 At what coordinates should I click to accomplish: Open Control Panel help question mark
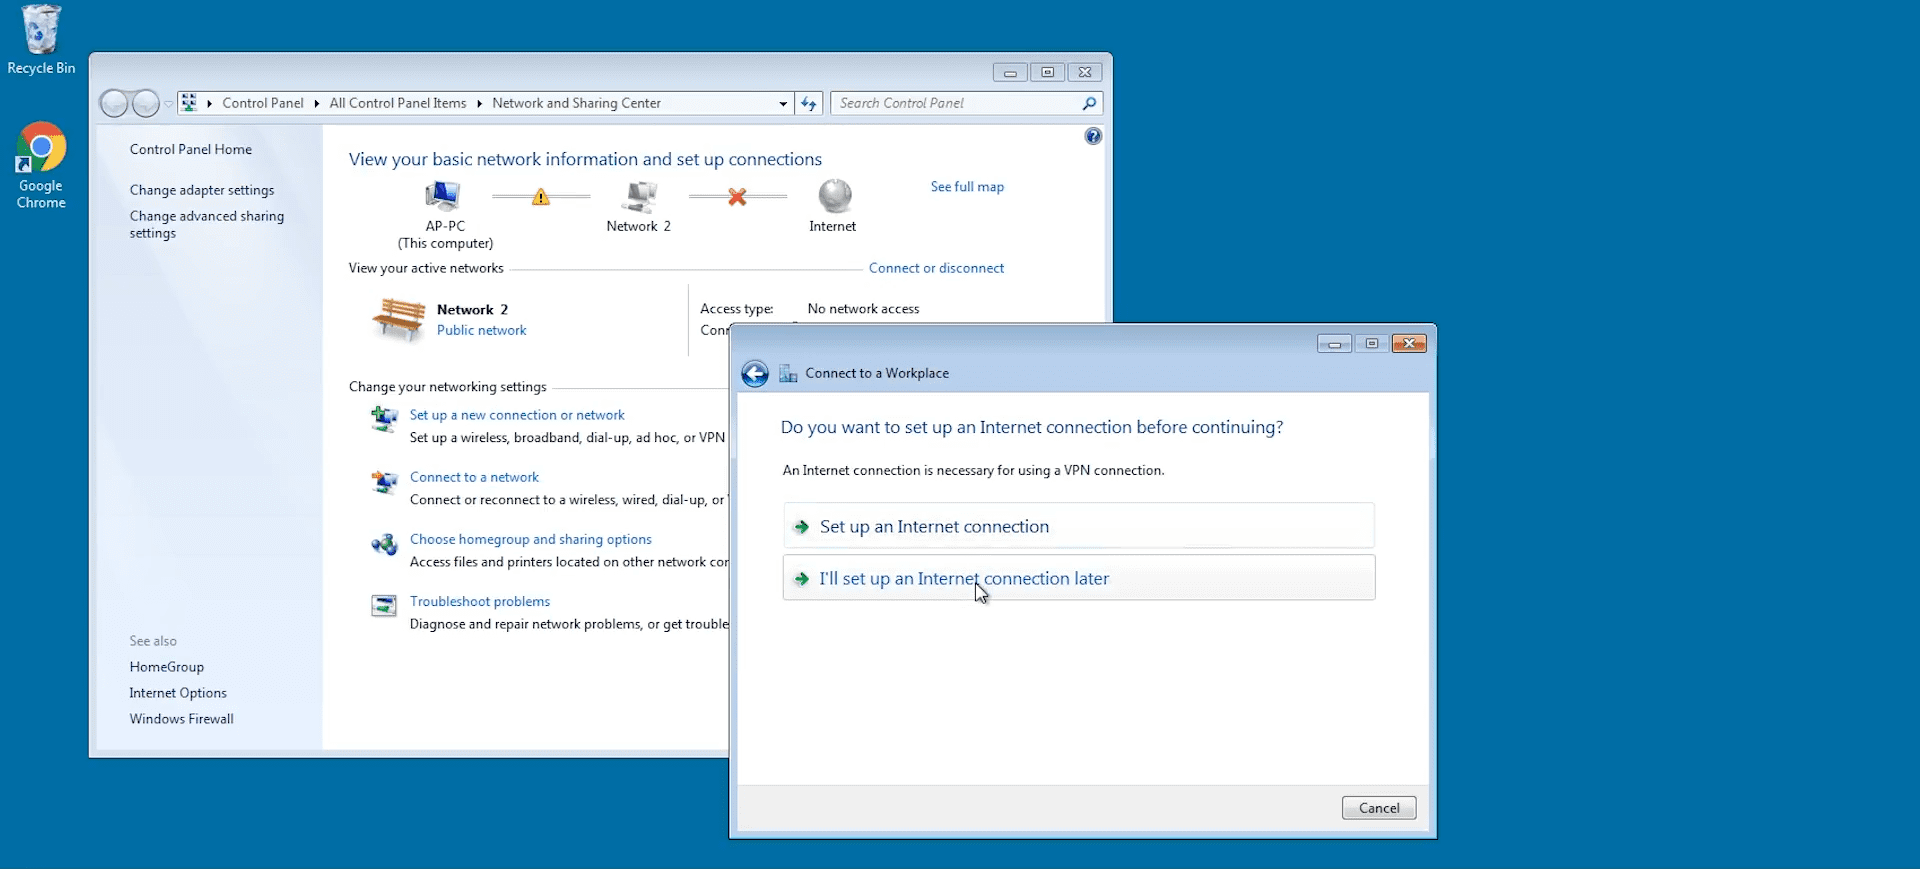pos(1093,136)
